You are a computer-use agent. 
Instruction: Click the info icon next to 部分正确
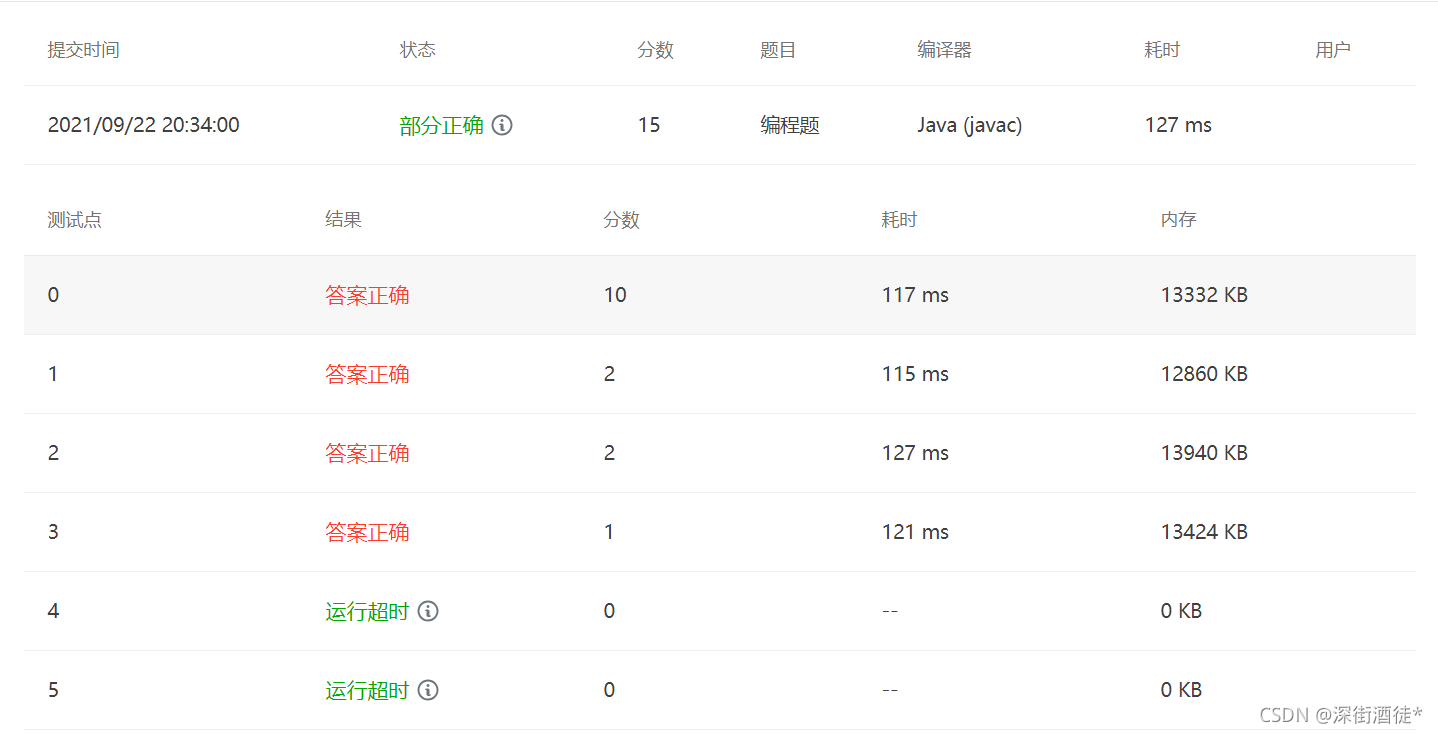[x=502, y=125]
